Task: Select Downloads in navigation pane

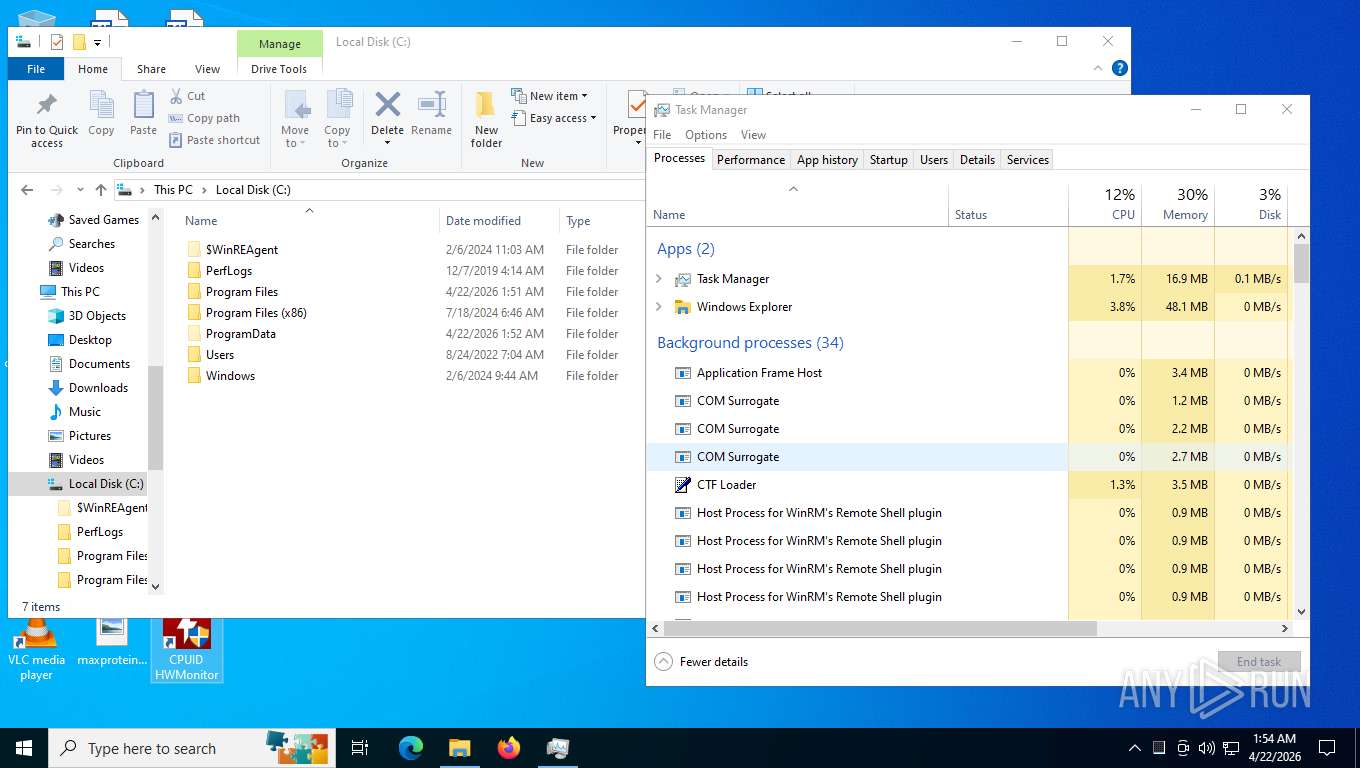Action: tap(98, 388)
